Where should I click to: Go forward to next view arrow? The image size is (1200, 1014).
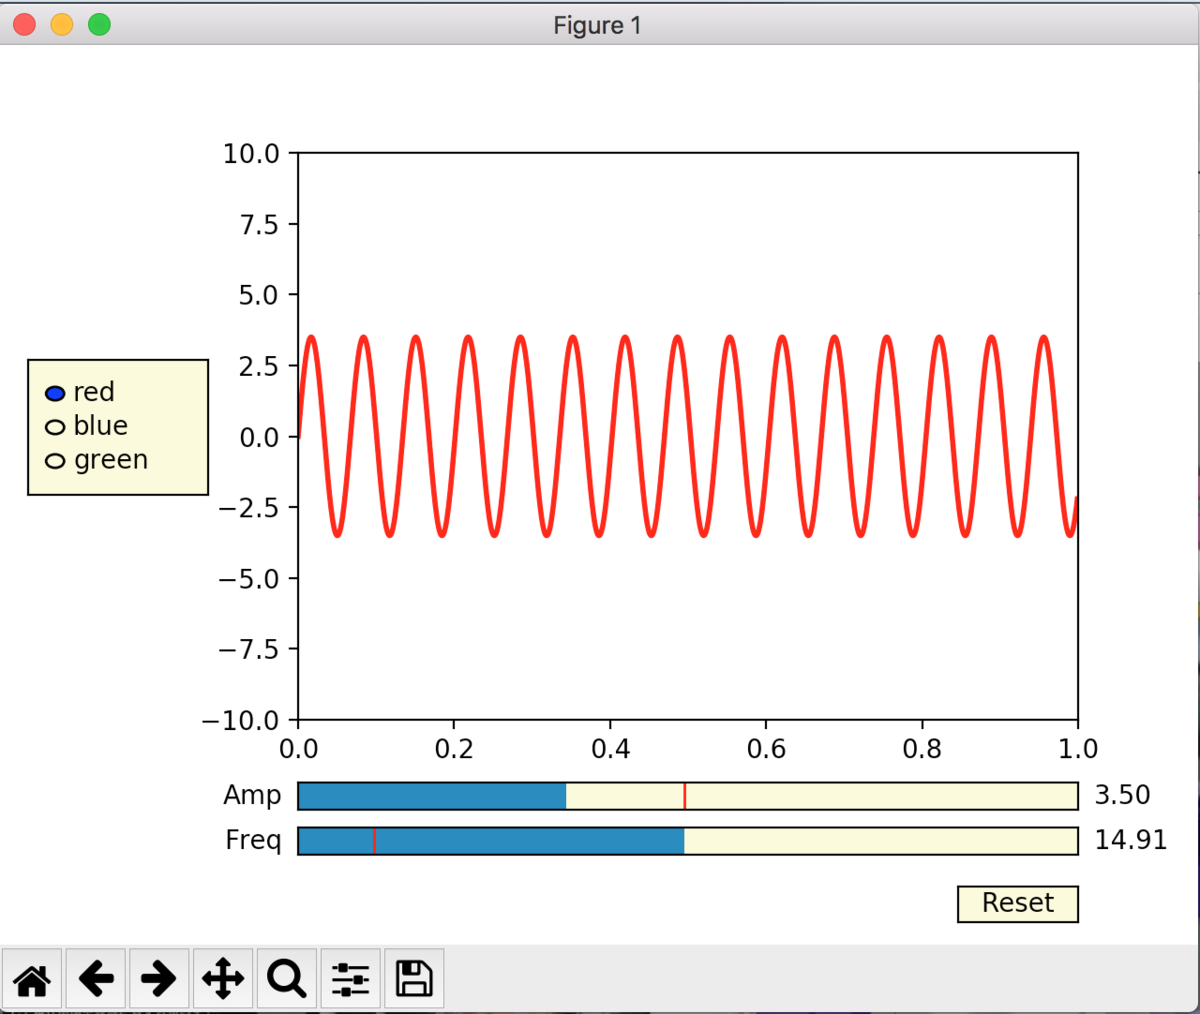pos(159,978)
